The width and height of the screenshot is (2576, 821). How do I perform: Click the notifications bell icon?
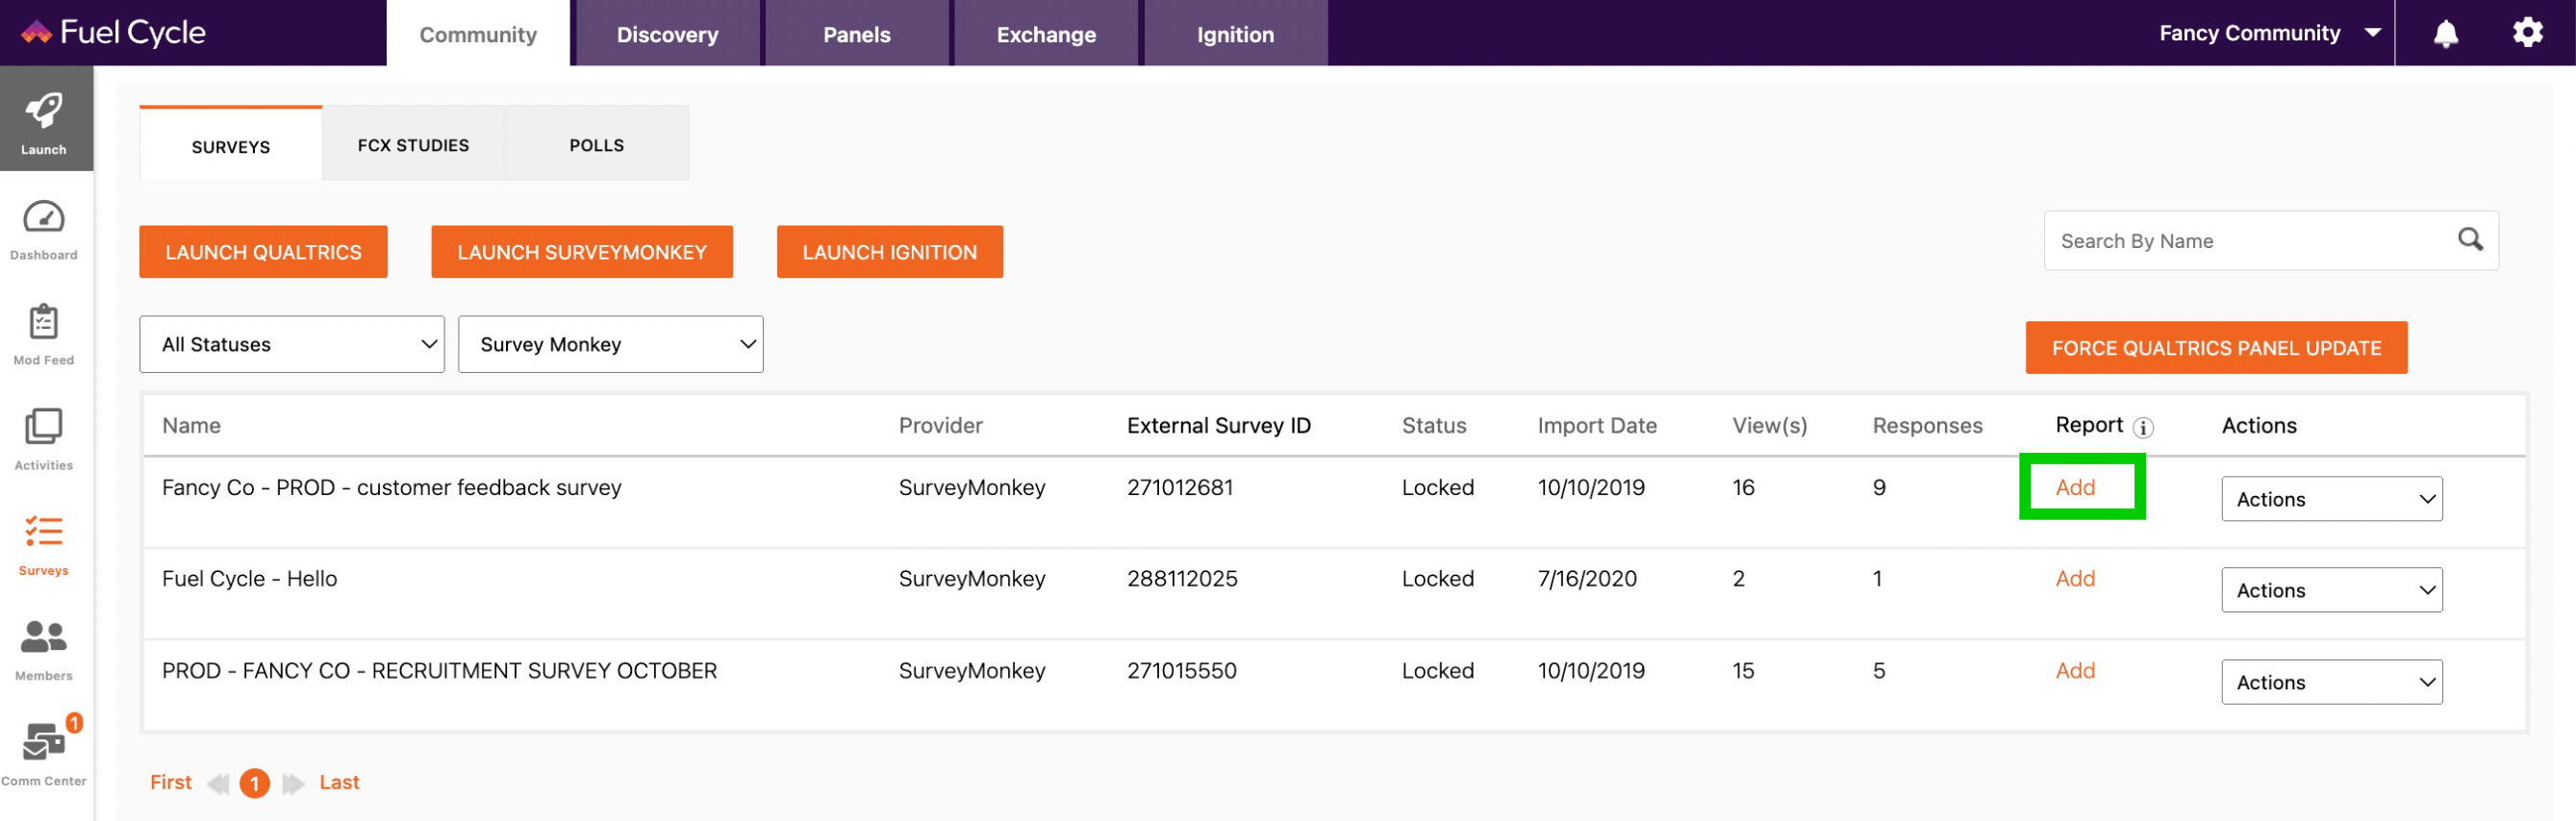2445,33
